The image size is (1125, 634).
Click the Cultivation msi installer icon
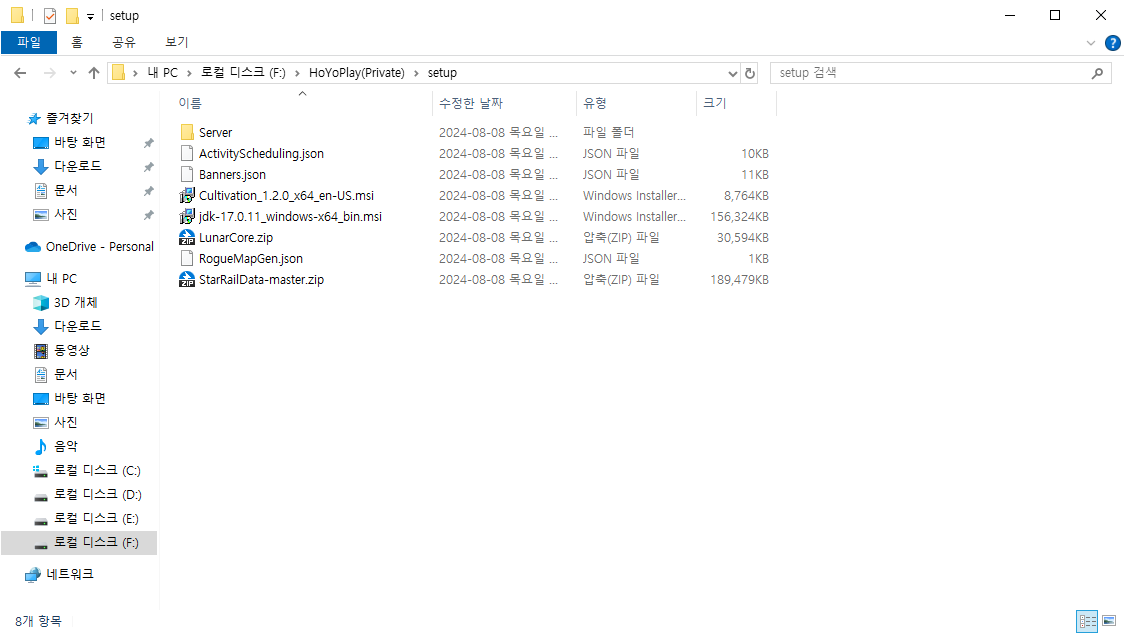[187, 195]
